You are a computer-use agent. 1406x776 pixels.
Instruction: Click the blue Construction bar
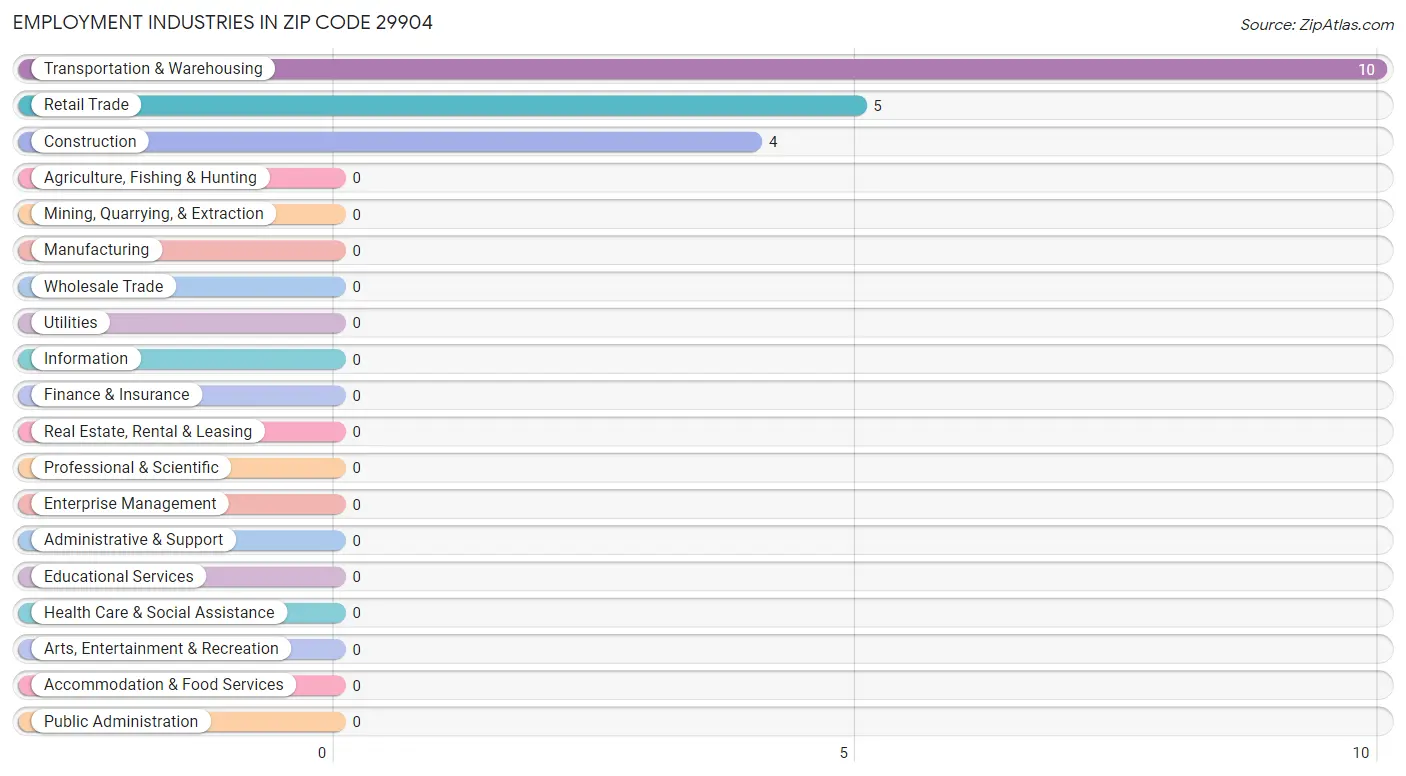pos(390,141)
